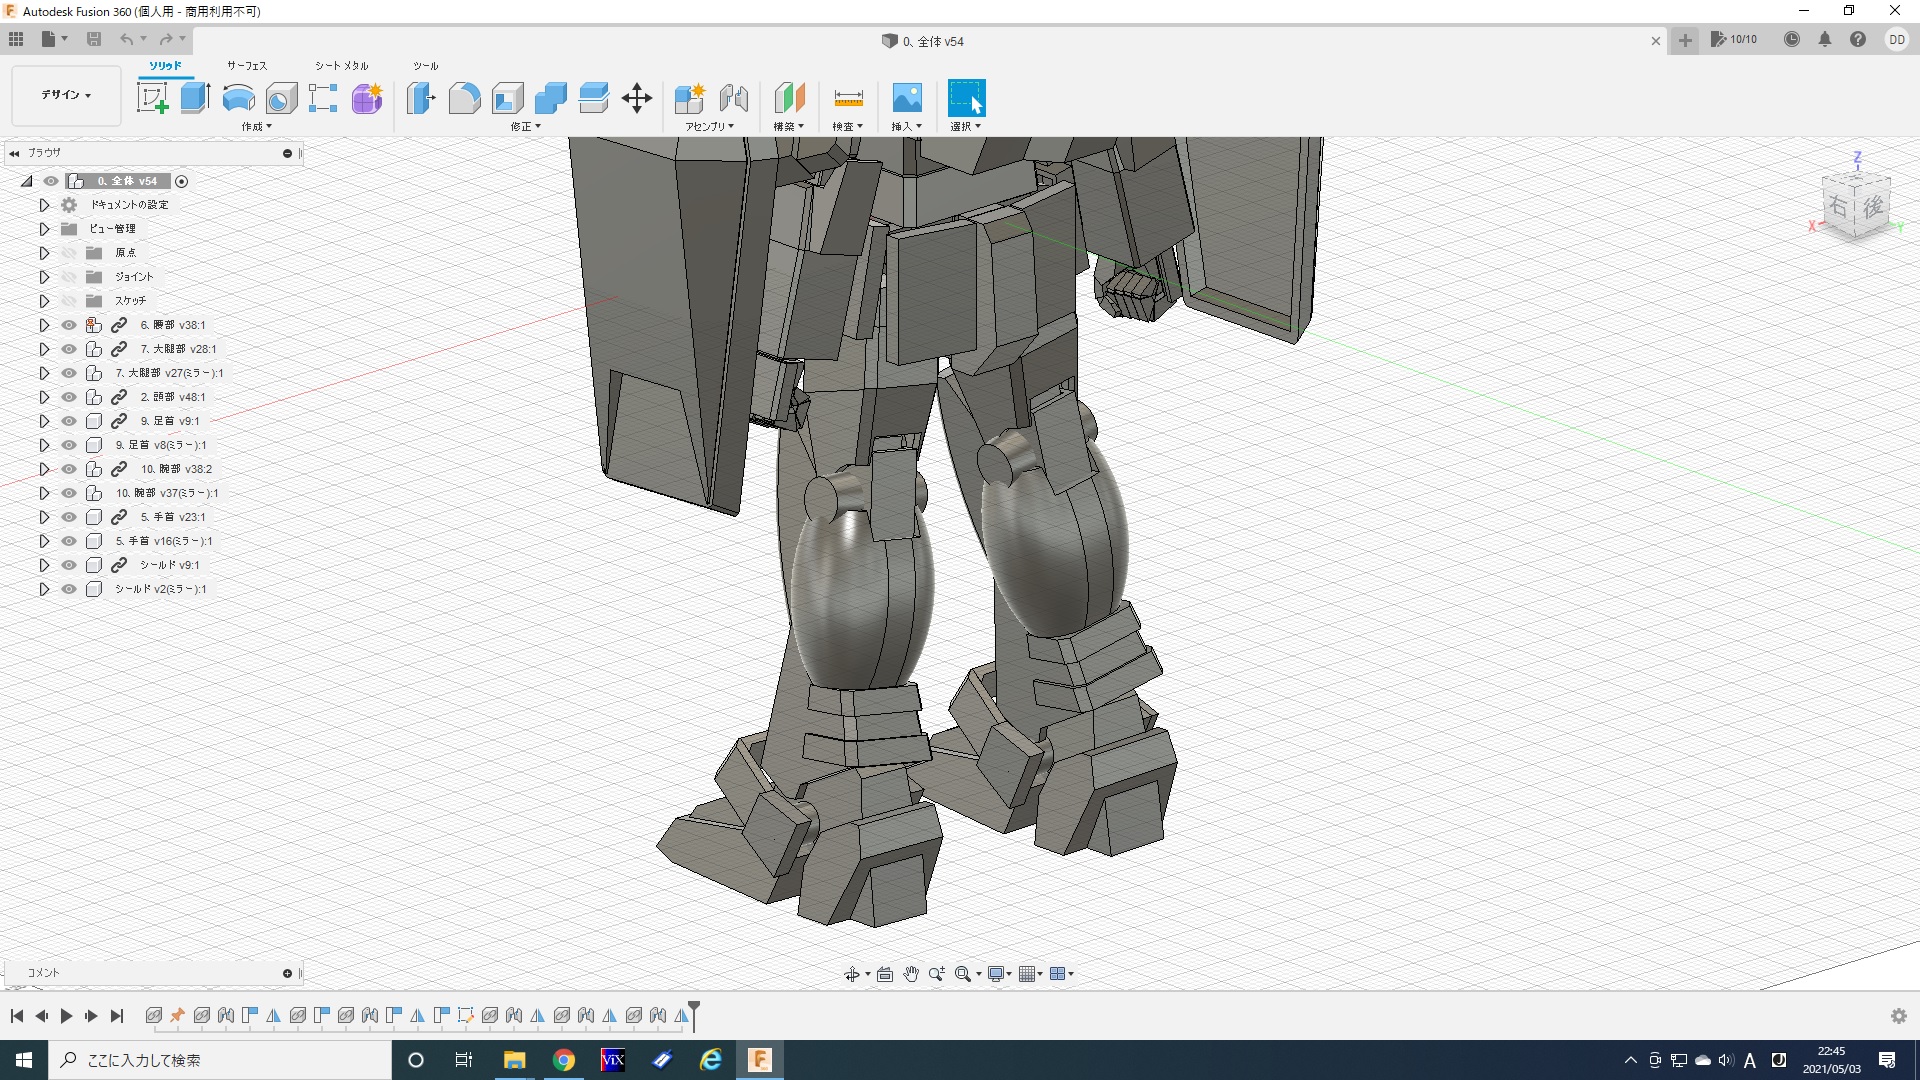Hide the シールド v9:1 component
1920x1080 pixels.
pos(69,565)
